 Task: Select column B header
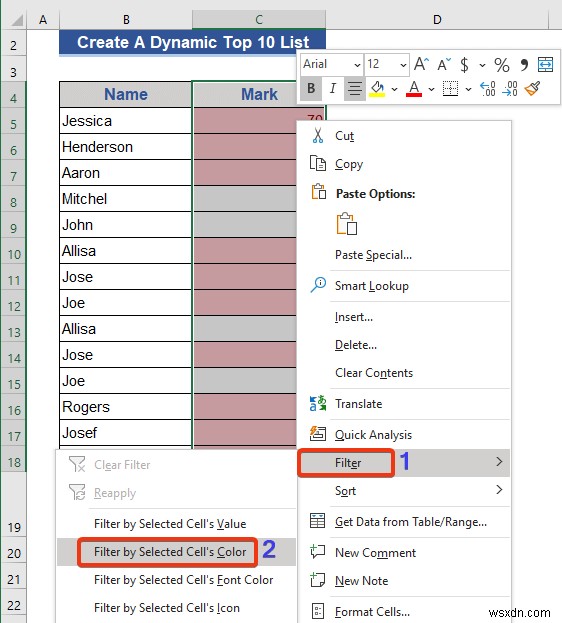(x=126, y=19)
